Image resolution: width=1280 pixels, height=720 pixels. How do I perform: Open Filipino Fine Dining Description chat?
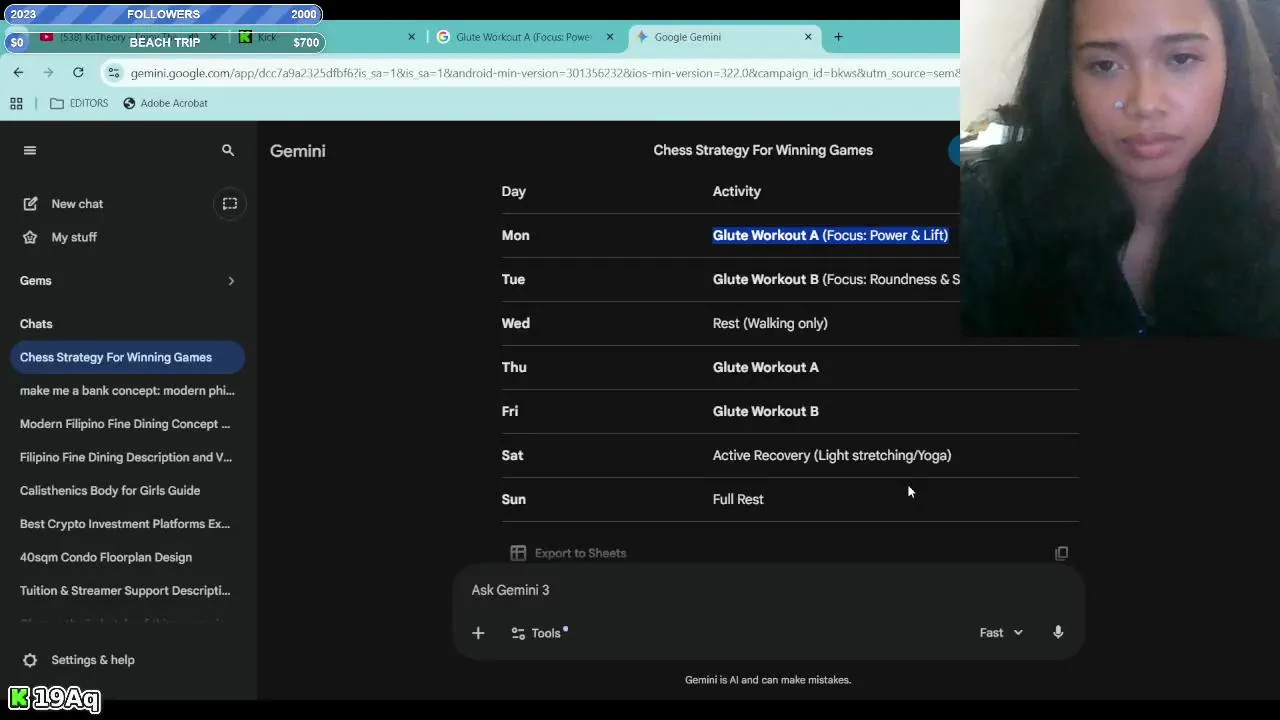tap(128, 457)
